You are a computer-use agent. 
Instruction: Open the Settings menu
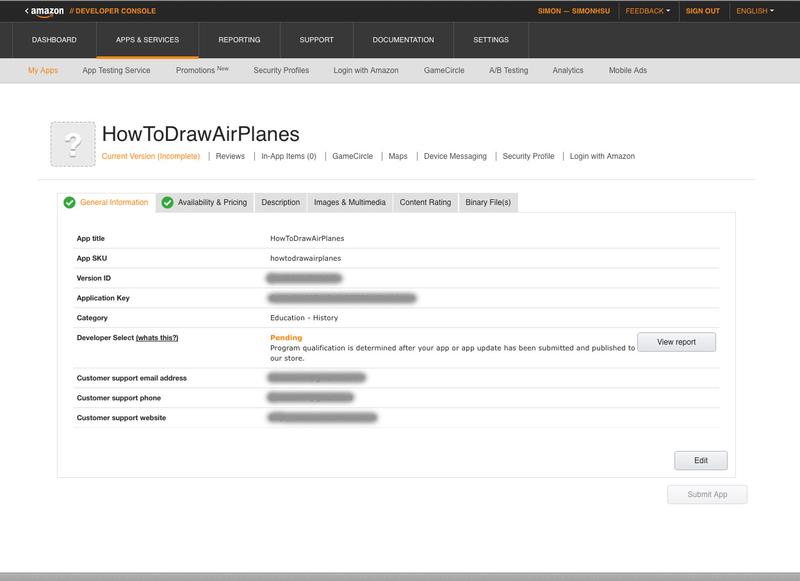click(x=491, y=40)
